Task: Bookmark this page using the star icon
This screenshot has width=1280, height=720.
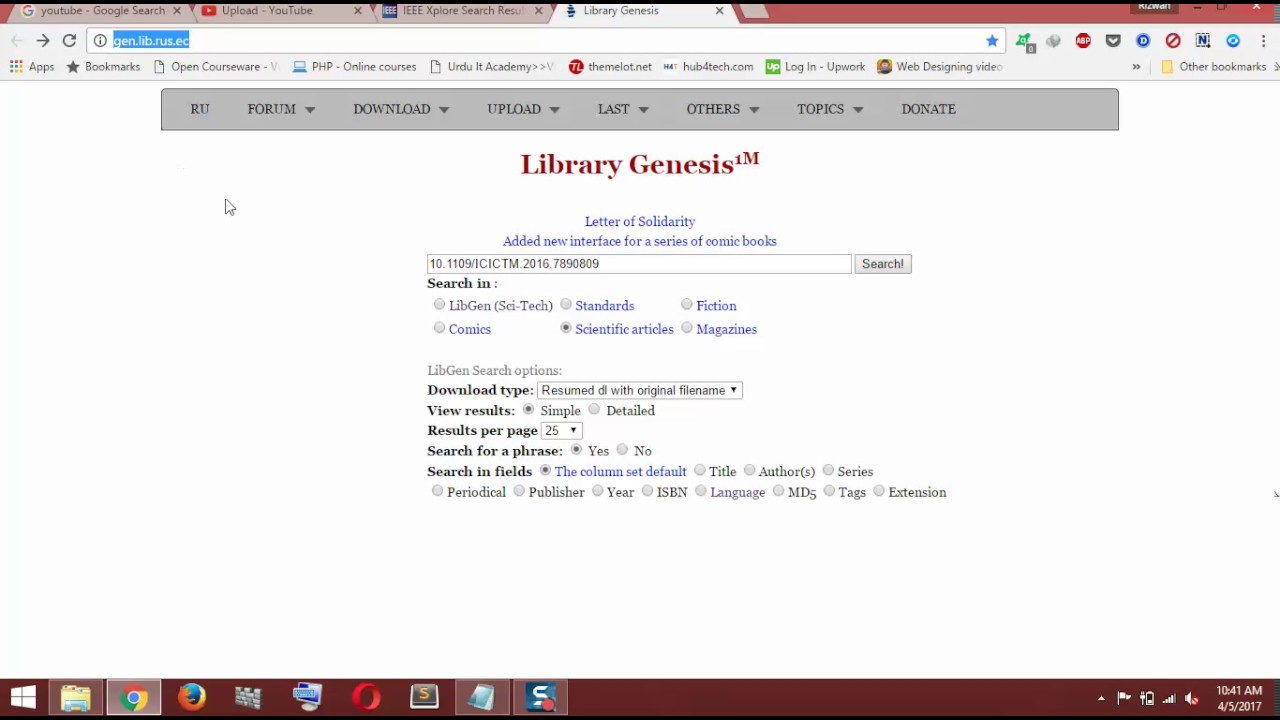Action: click(x=992, y=40)
